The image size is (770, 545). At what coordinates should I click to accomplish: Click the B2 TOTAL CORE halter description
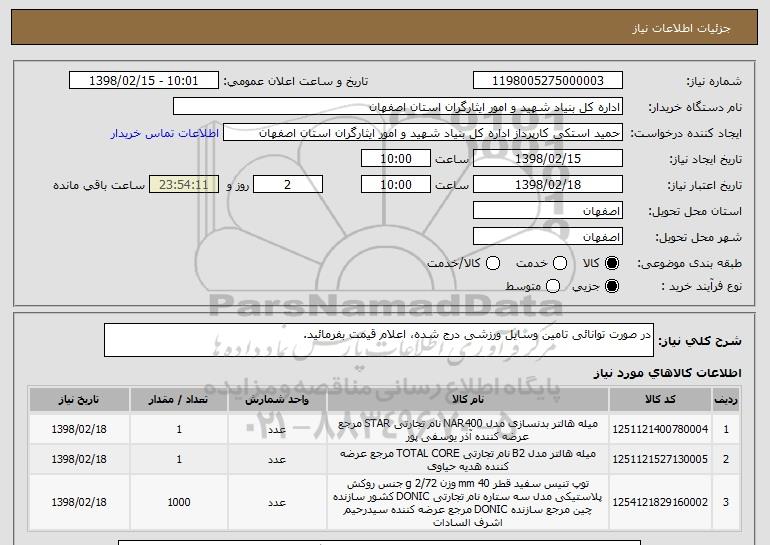coord(468,460)
